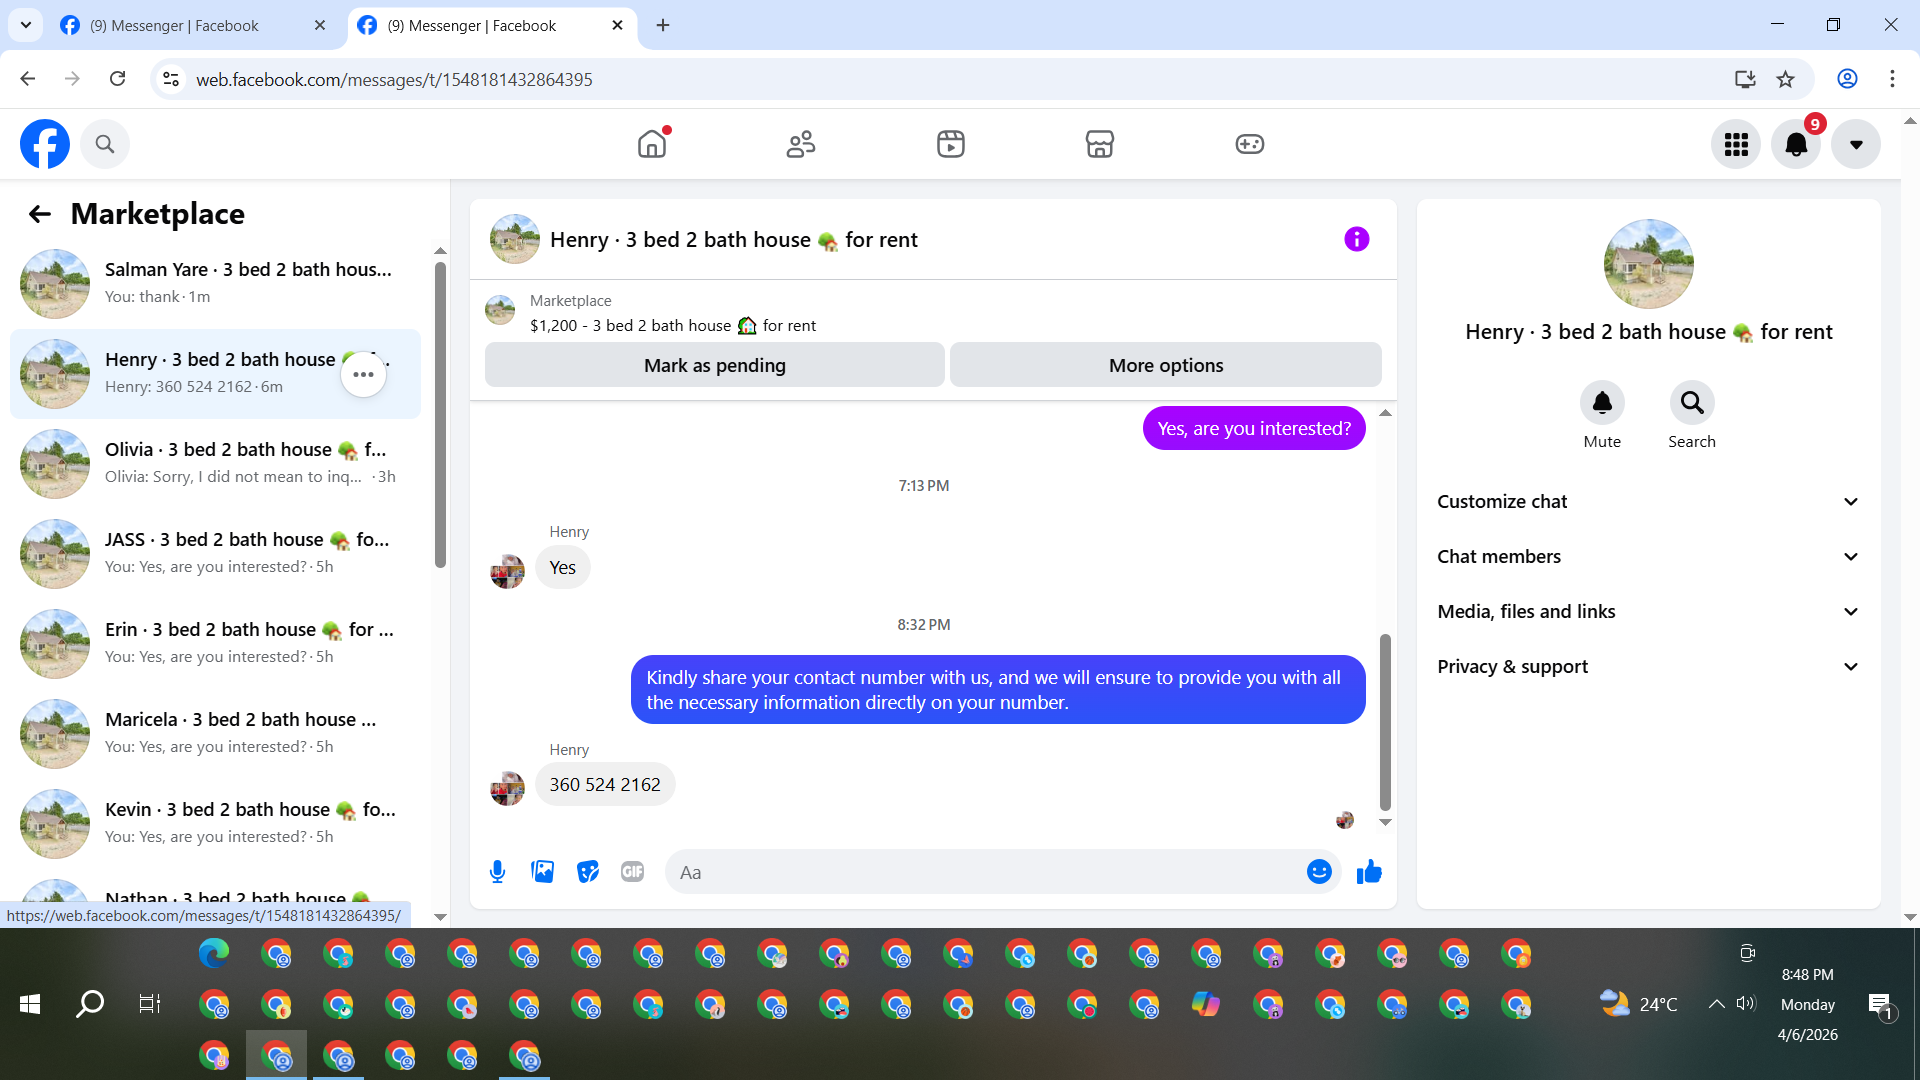Open a new browser tab
The image size is (1920, 1080).
pyautogui.click(x=663, y=26)
